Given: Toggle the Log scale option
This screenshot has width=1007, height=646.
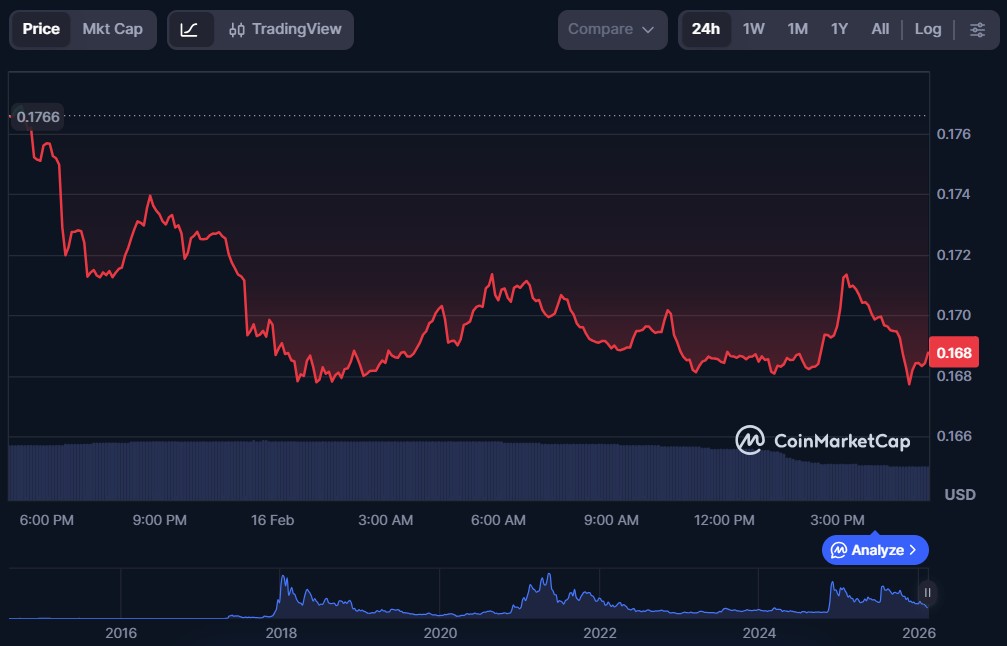Looking at the screenshot, I should 928,29.
